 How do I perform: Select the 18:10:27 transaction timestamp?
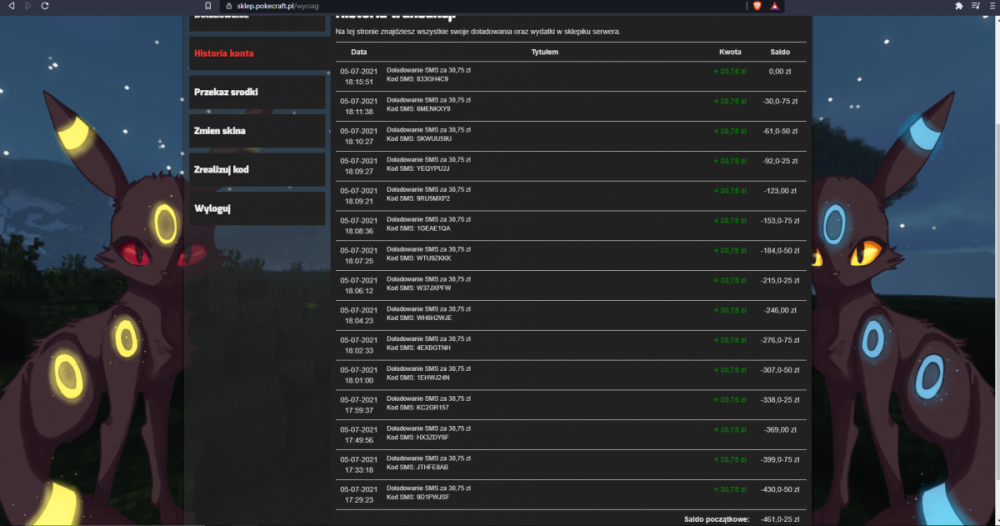[358, 142]
